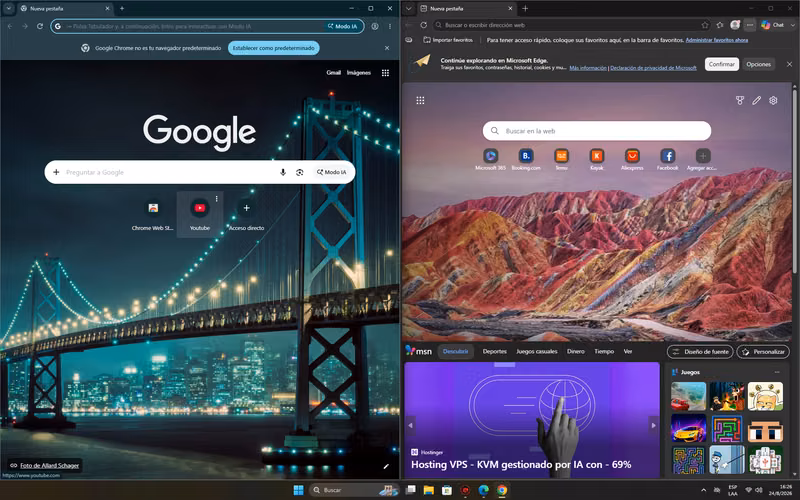Screen dimensions: 800x500
Task: Open the Chrome Web Store shortcut
Action: click(153, 214)
